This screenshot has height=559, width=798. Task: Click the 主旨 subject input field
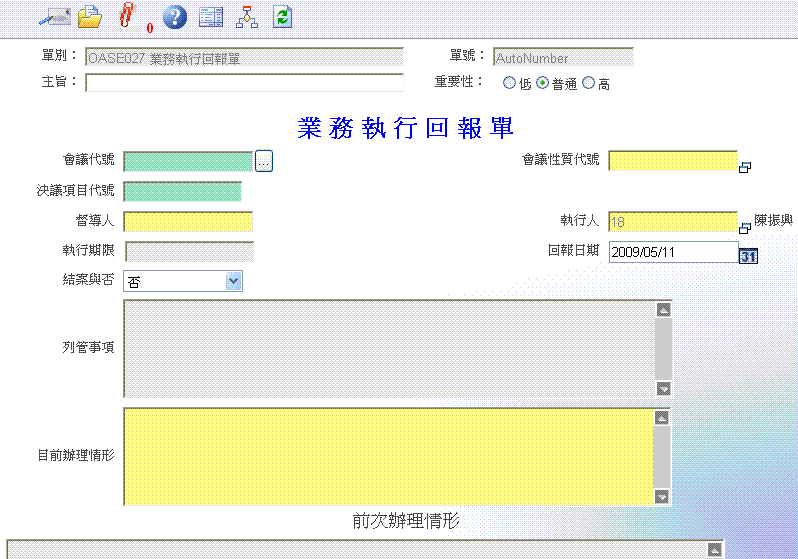click(244, 83)
